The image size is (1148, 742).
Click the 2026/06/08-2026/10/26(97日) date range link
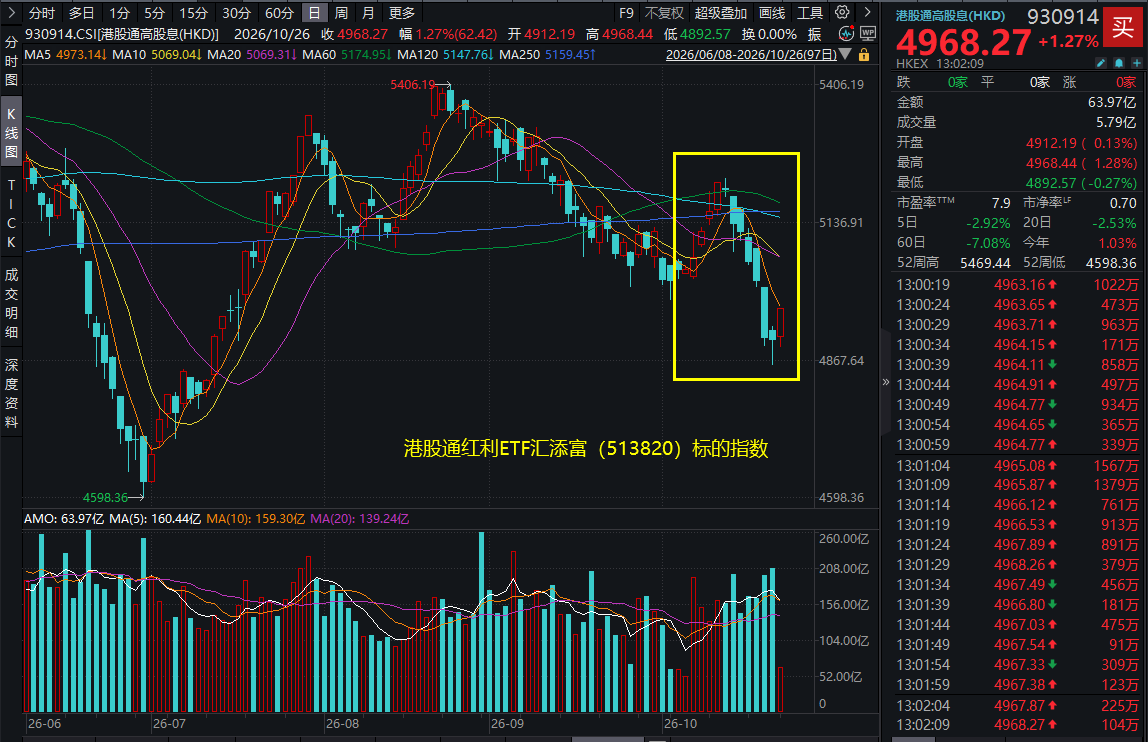click(x=751, y=55)
